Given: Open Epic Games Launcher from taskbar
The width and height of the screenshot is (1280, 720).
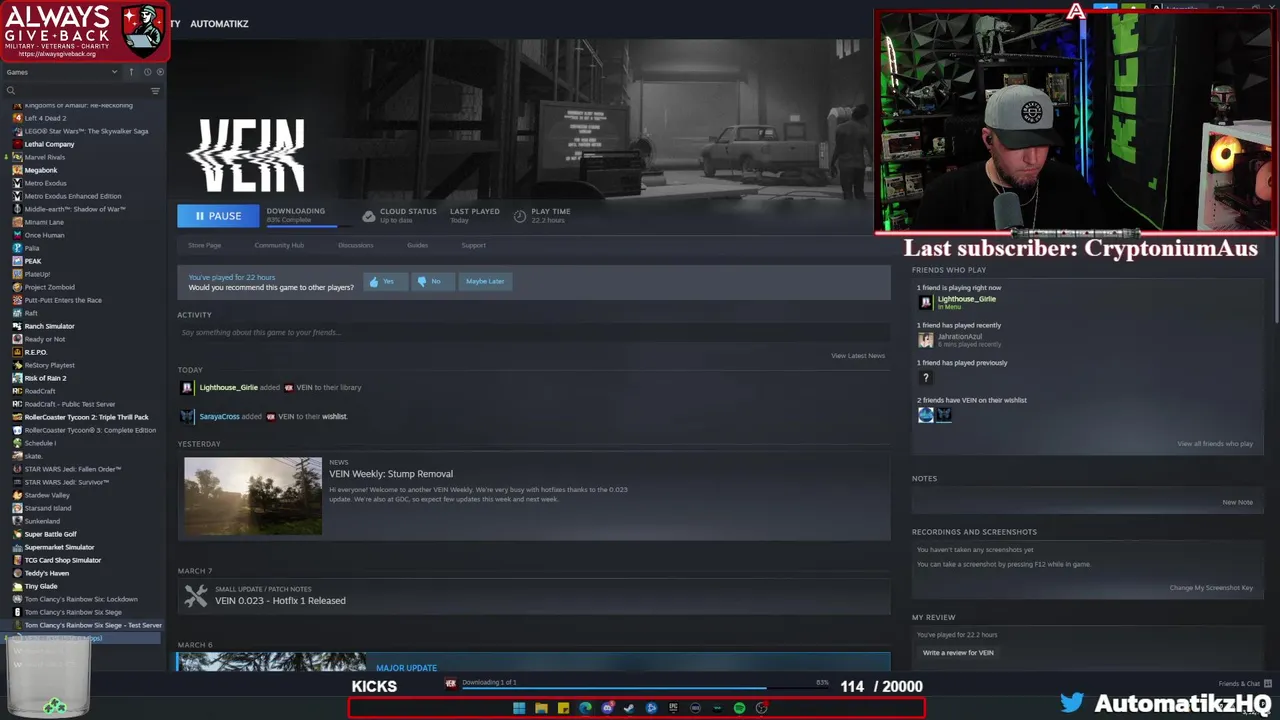Looking at the screenshot, I should coord(673,708).
